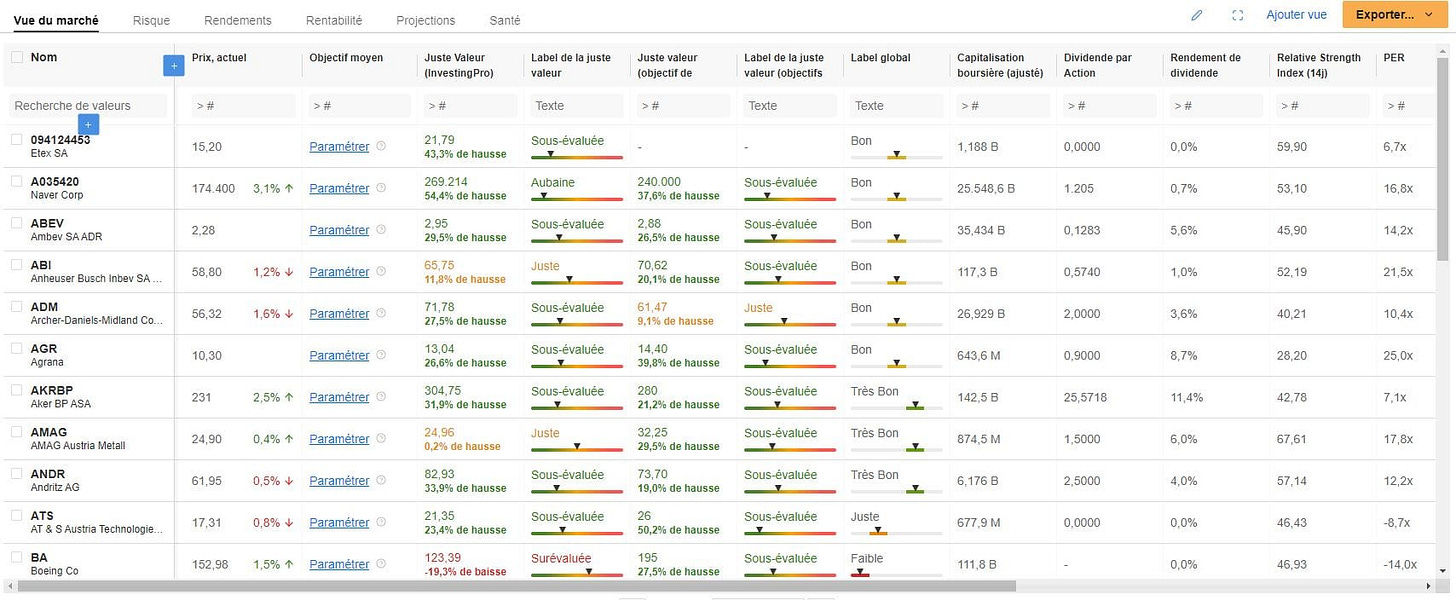
Task: Expand the screener table with the fullscreen icon
Action: (x=1238, y=14)
